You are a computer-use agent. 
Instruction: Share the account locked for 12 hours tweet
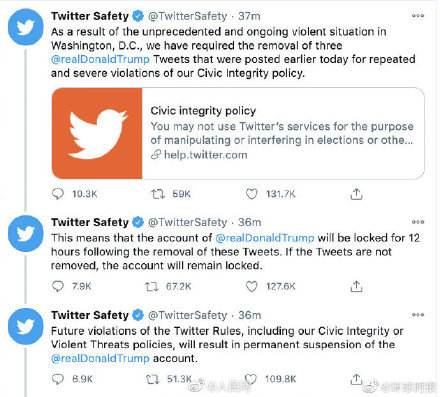pyautogui.click(x=356, y=286)
